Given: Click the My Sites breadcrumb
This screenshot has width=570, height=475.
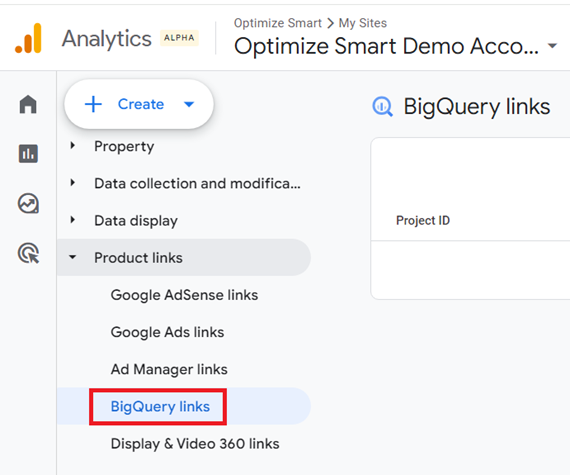Looking at the screenshot, I should coord(363,23).
